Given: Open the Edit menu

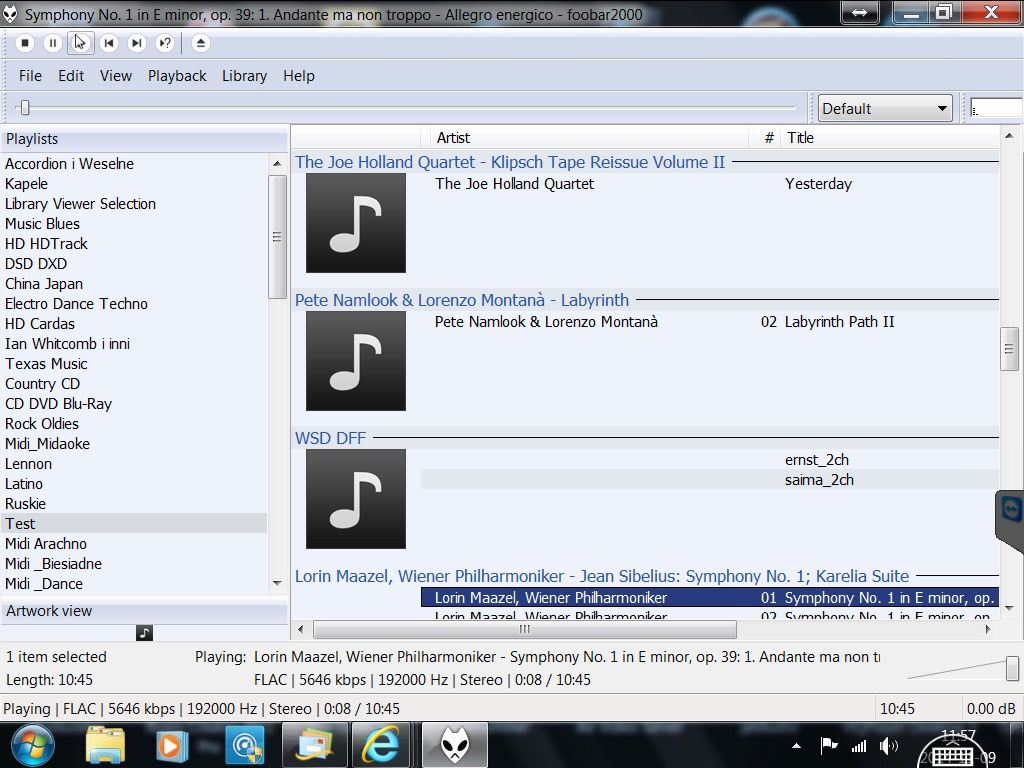Looking at the screenshot, I should point(71,76).
